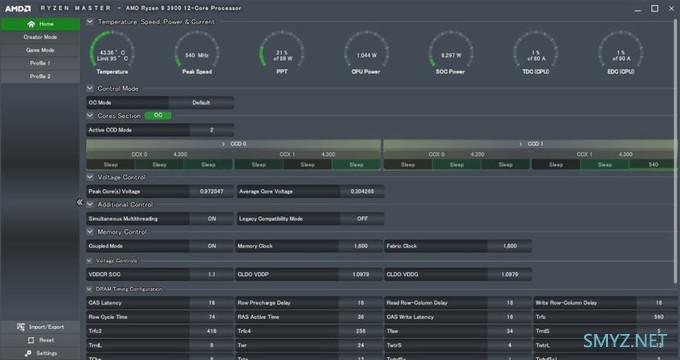Click the PPT gauge

[x=282, y=52]
